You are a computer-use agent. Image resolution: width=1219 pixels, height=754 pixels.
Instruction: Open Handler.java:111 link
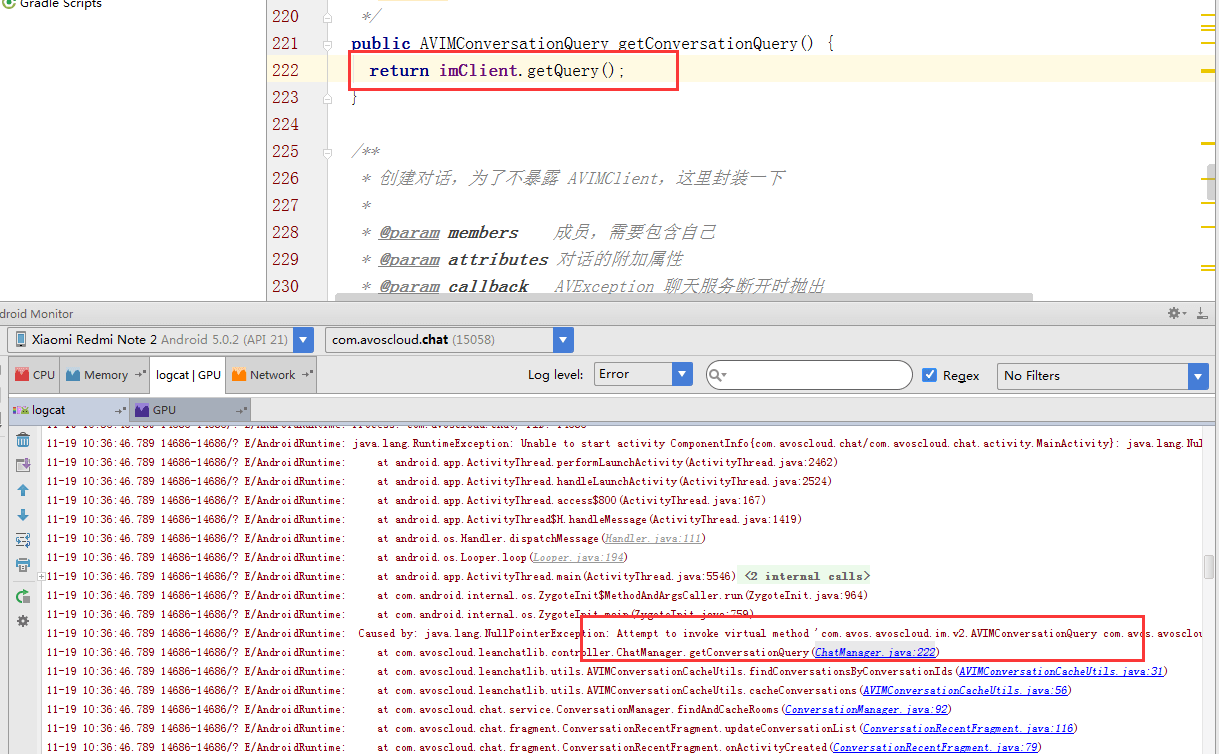coord(653,538)
